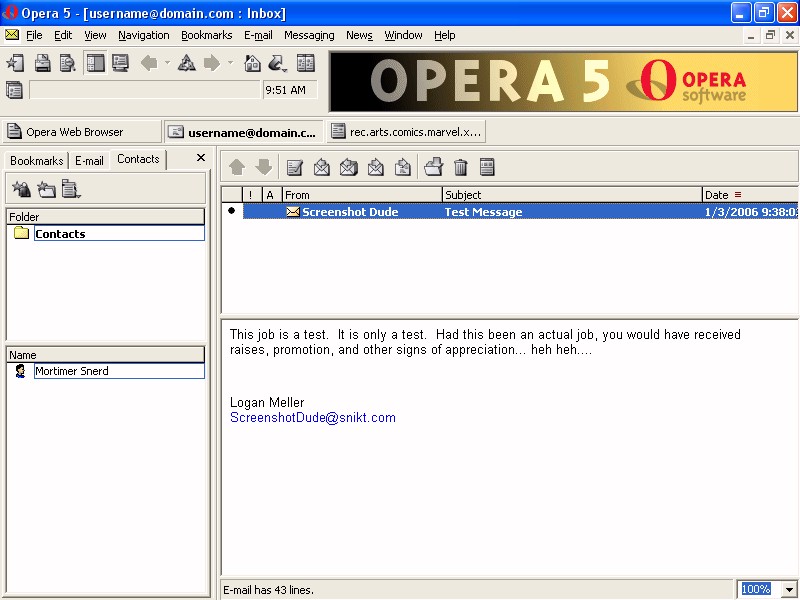The width and height of the screenshot is (800, 600).
Task: Click the Reload triangle icon
Action: click(x=187, y=63)
